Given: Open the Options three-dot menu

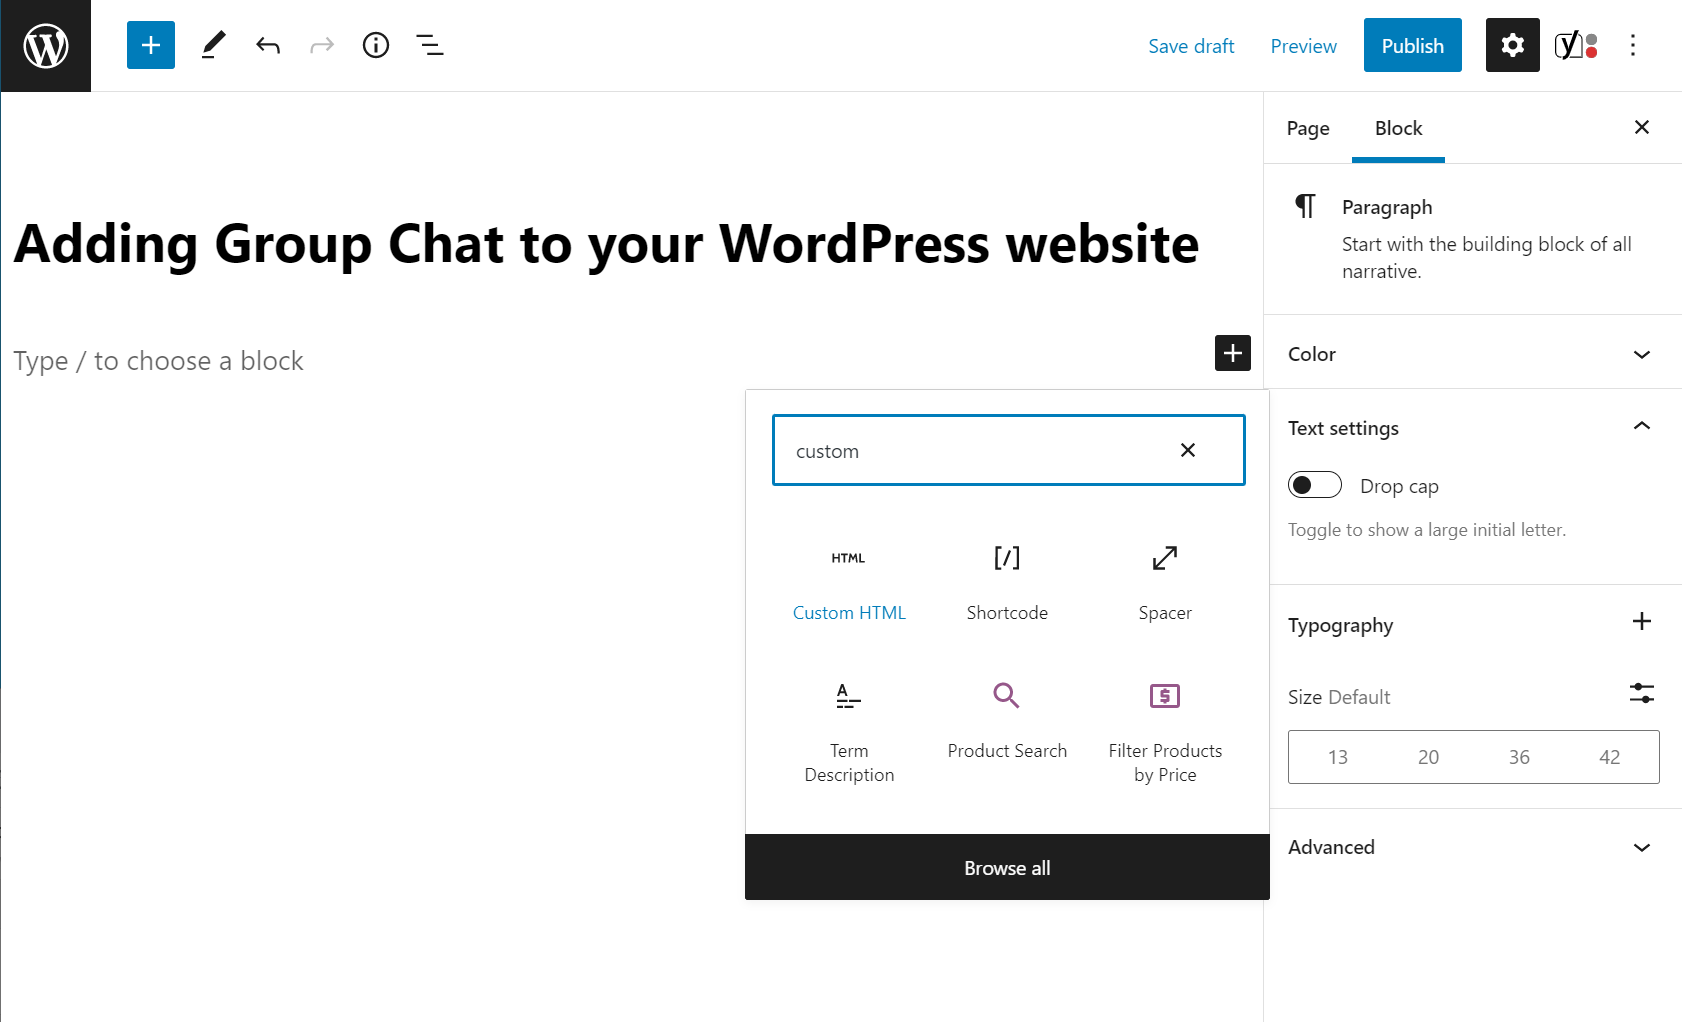Looking at the screenshot, I should pos(1633,45).
